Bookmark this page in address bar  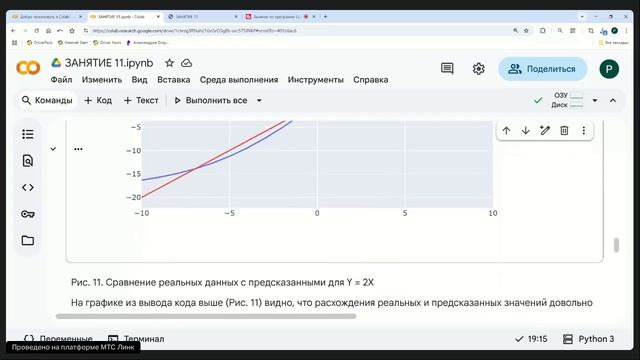[527, 31]
